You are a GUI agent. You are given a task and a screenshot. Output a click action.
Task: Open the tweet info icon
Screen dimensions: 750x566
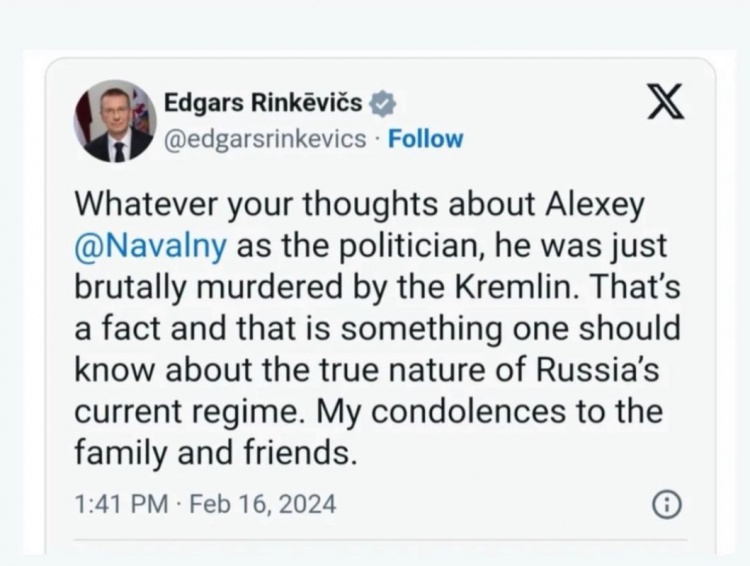click(667, 504)
